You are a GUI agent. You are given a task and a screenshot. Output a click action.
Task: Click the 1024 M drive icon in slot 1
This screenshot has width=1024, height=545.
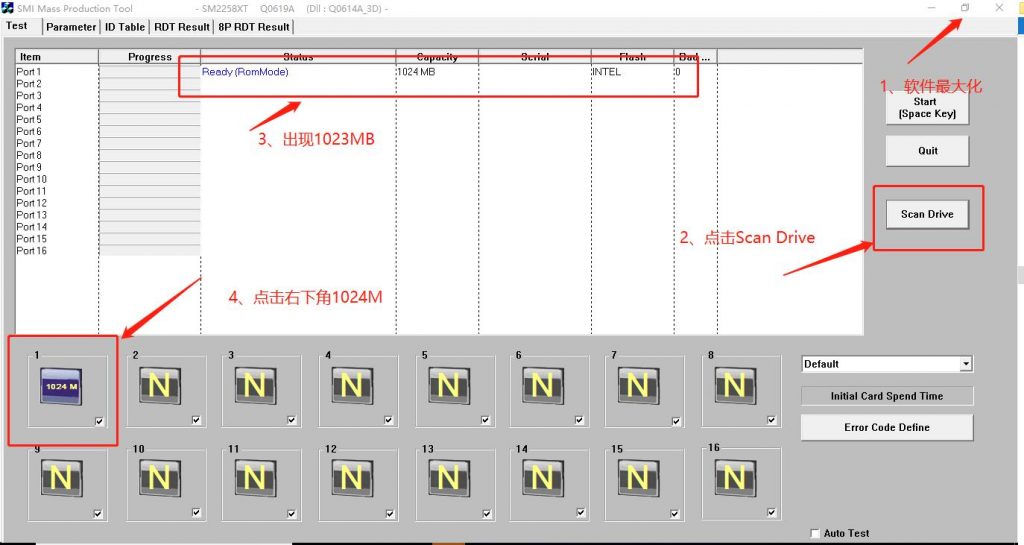coord(62,385)
